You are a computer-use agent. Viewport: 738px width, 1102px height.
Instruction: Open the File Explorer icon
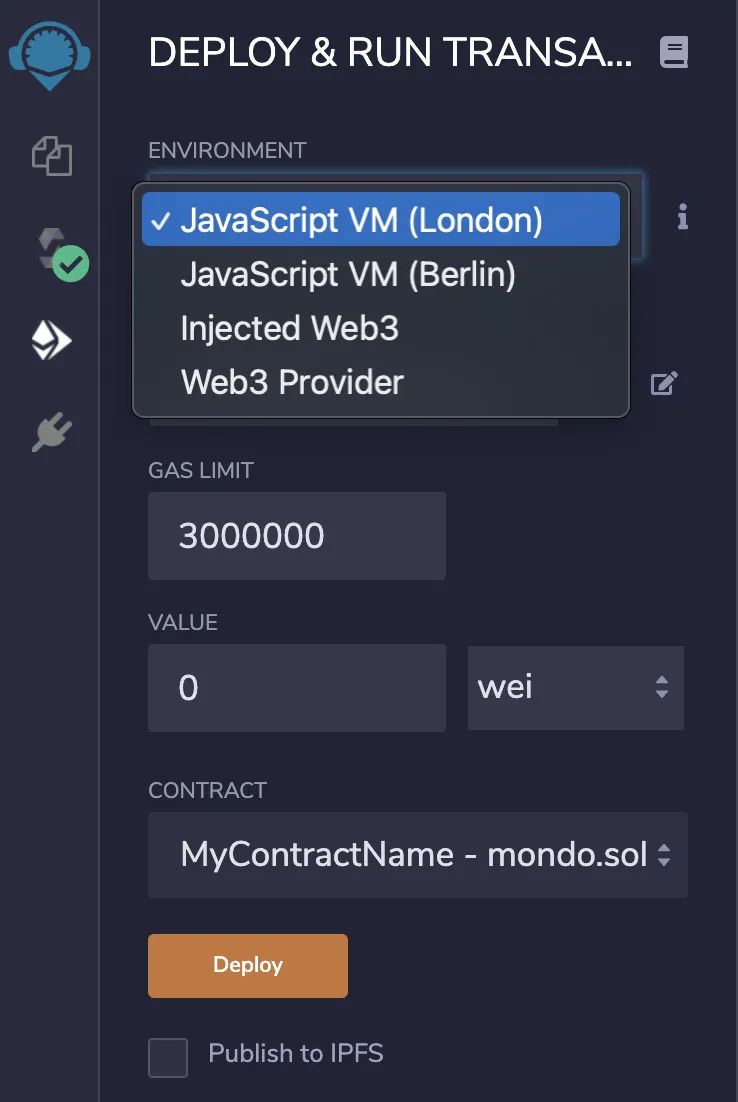tap(52, 155)
